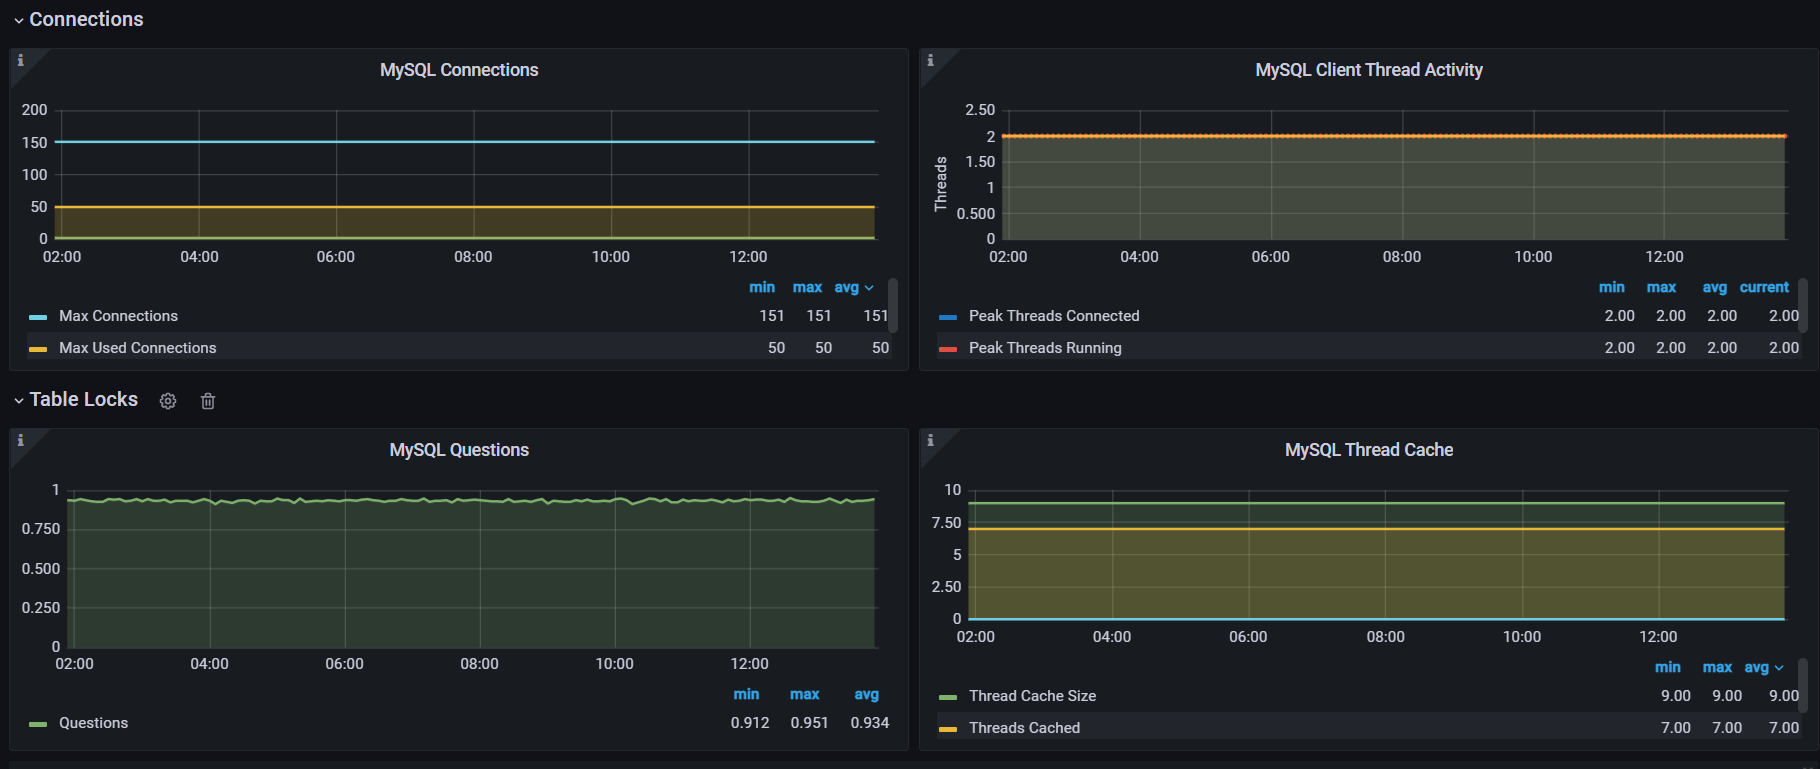Sort Client Thread Activity legend by current

(1764, 287)
